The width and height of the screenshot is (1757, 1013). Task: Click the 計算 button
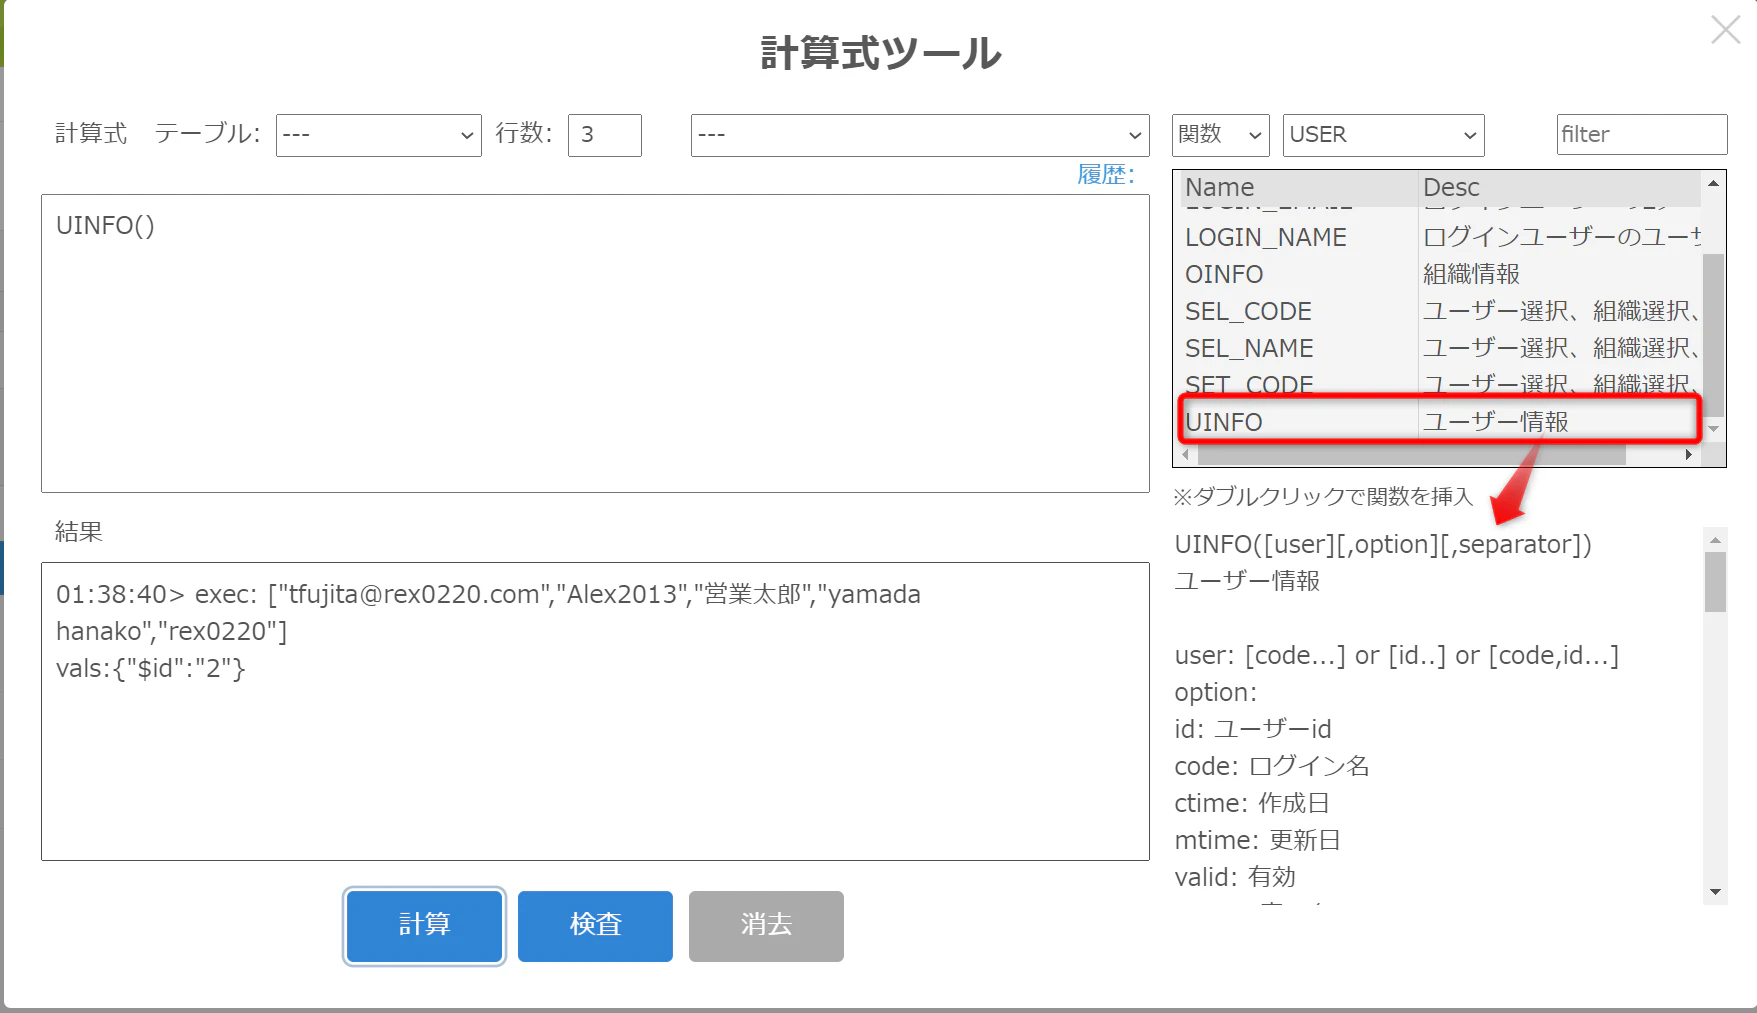click(x=424, y=926)
